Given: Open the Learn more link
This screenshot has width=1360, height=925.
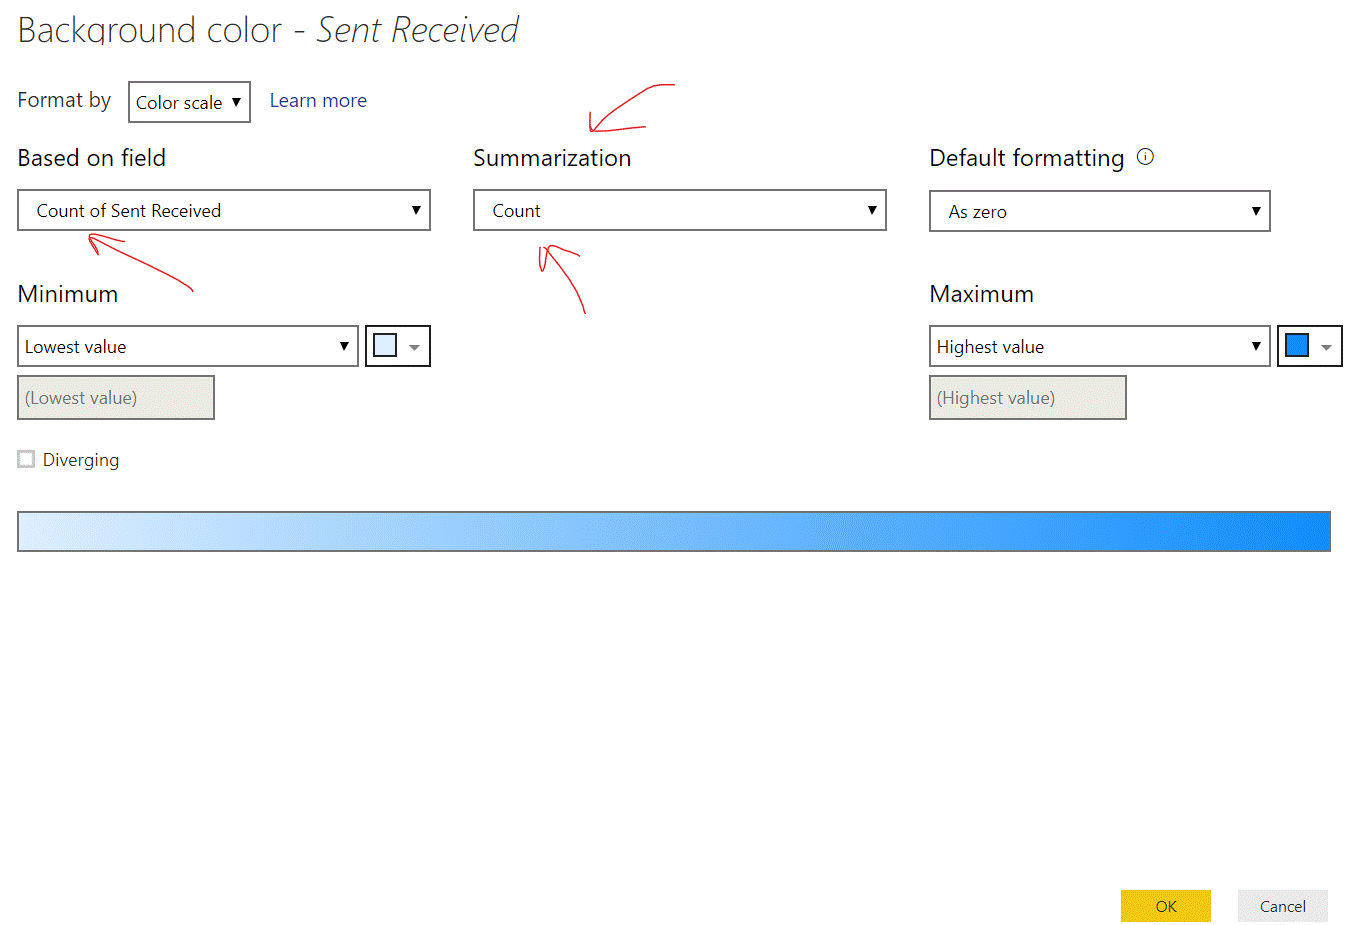Looking at the screenshot, I should [318, 101].
